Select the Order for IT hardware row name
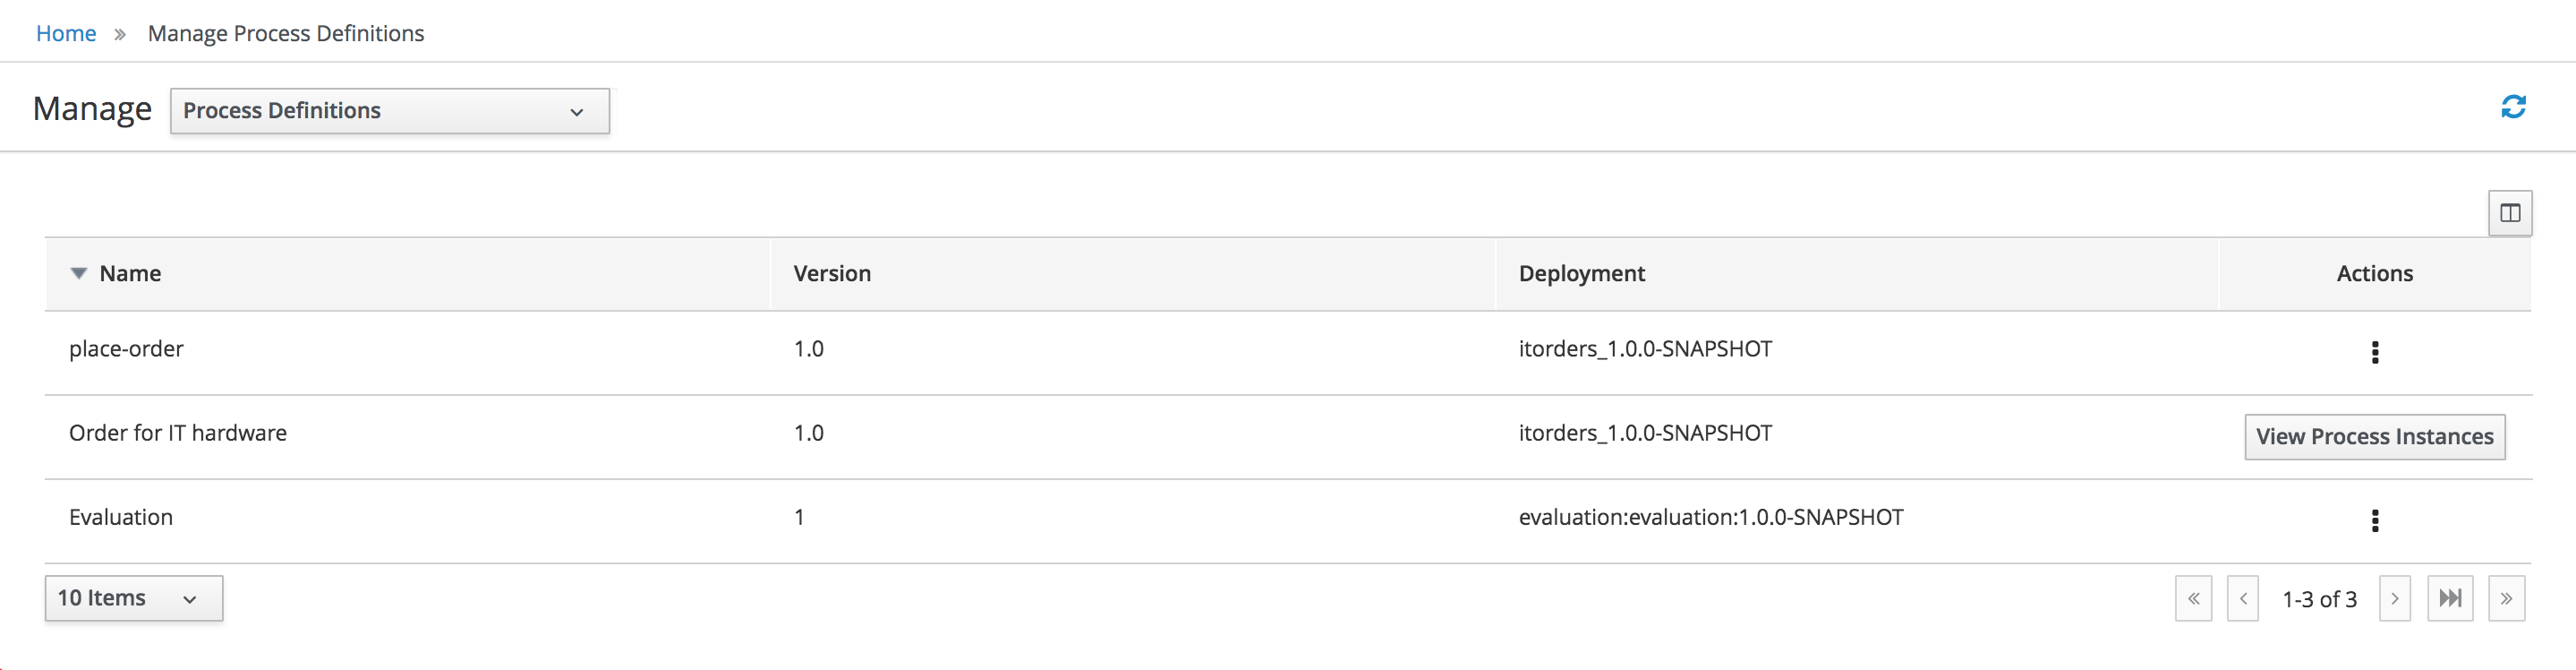Viewport: 2576px width, 670px height. point(178,433)
